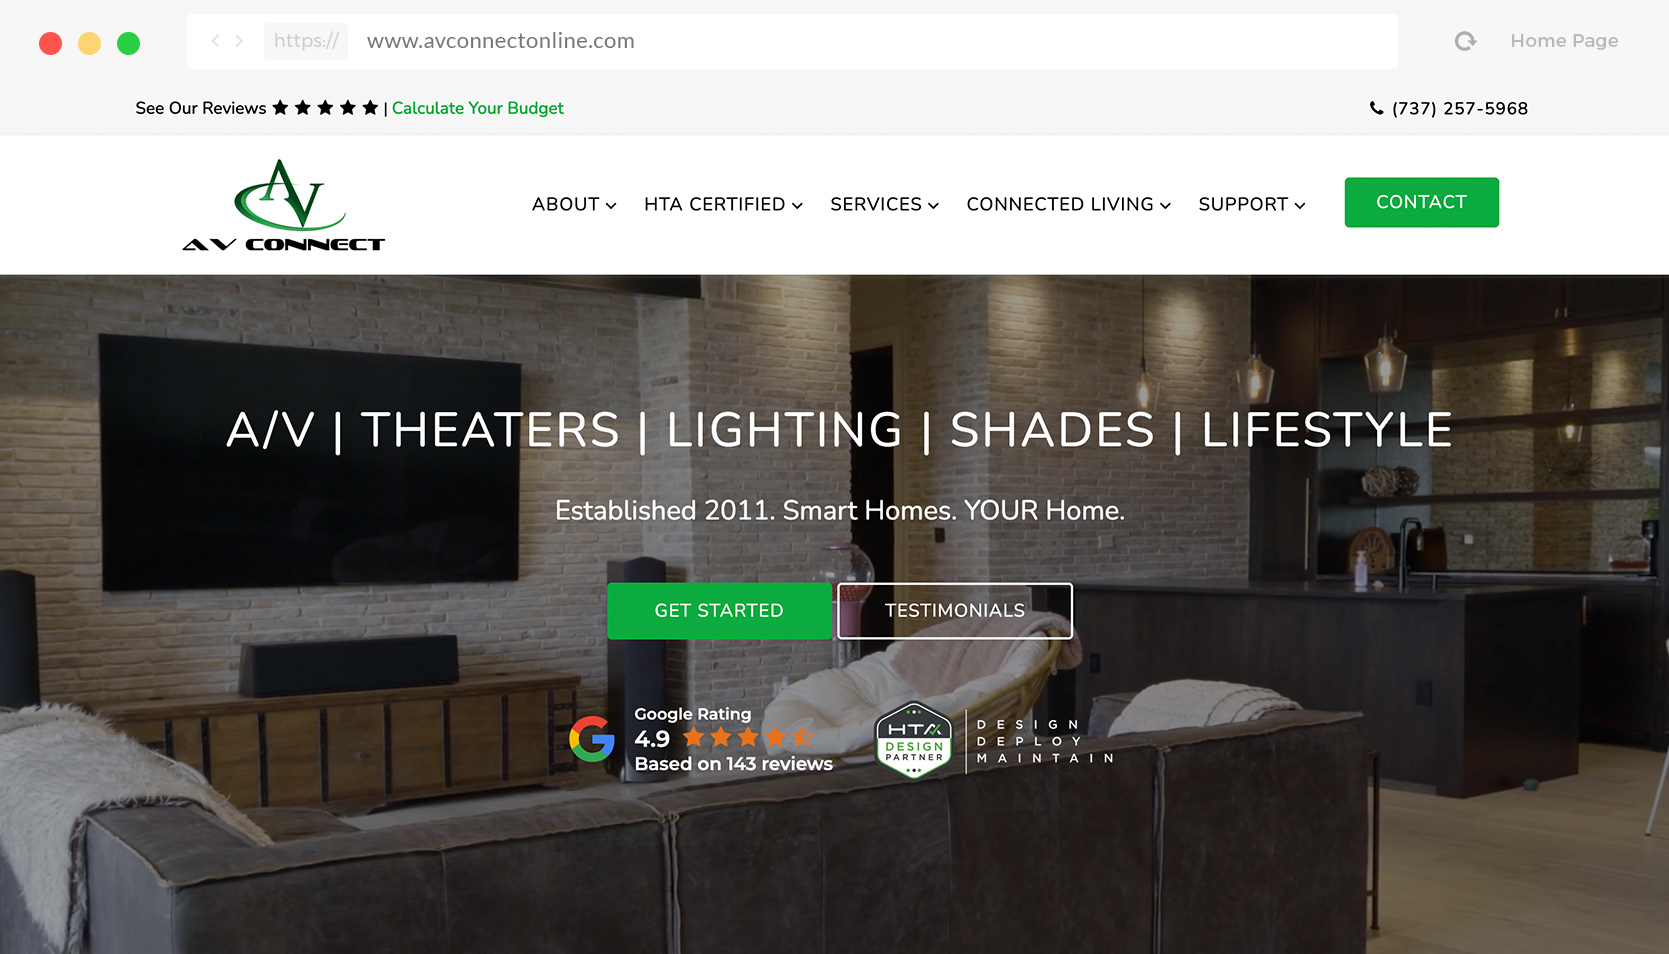Image resolution: width=1669 pixels, height=954 pixels.
Task: Open the Calculate Your Budget link
Action: pyautogui.click(x=477, y=108)
